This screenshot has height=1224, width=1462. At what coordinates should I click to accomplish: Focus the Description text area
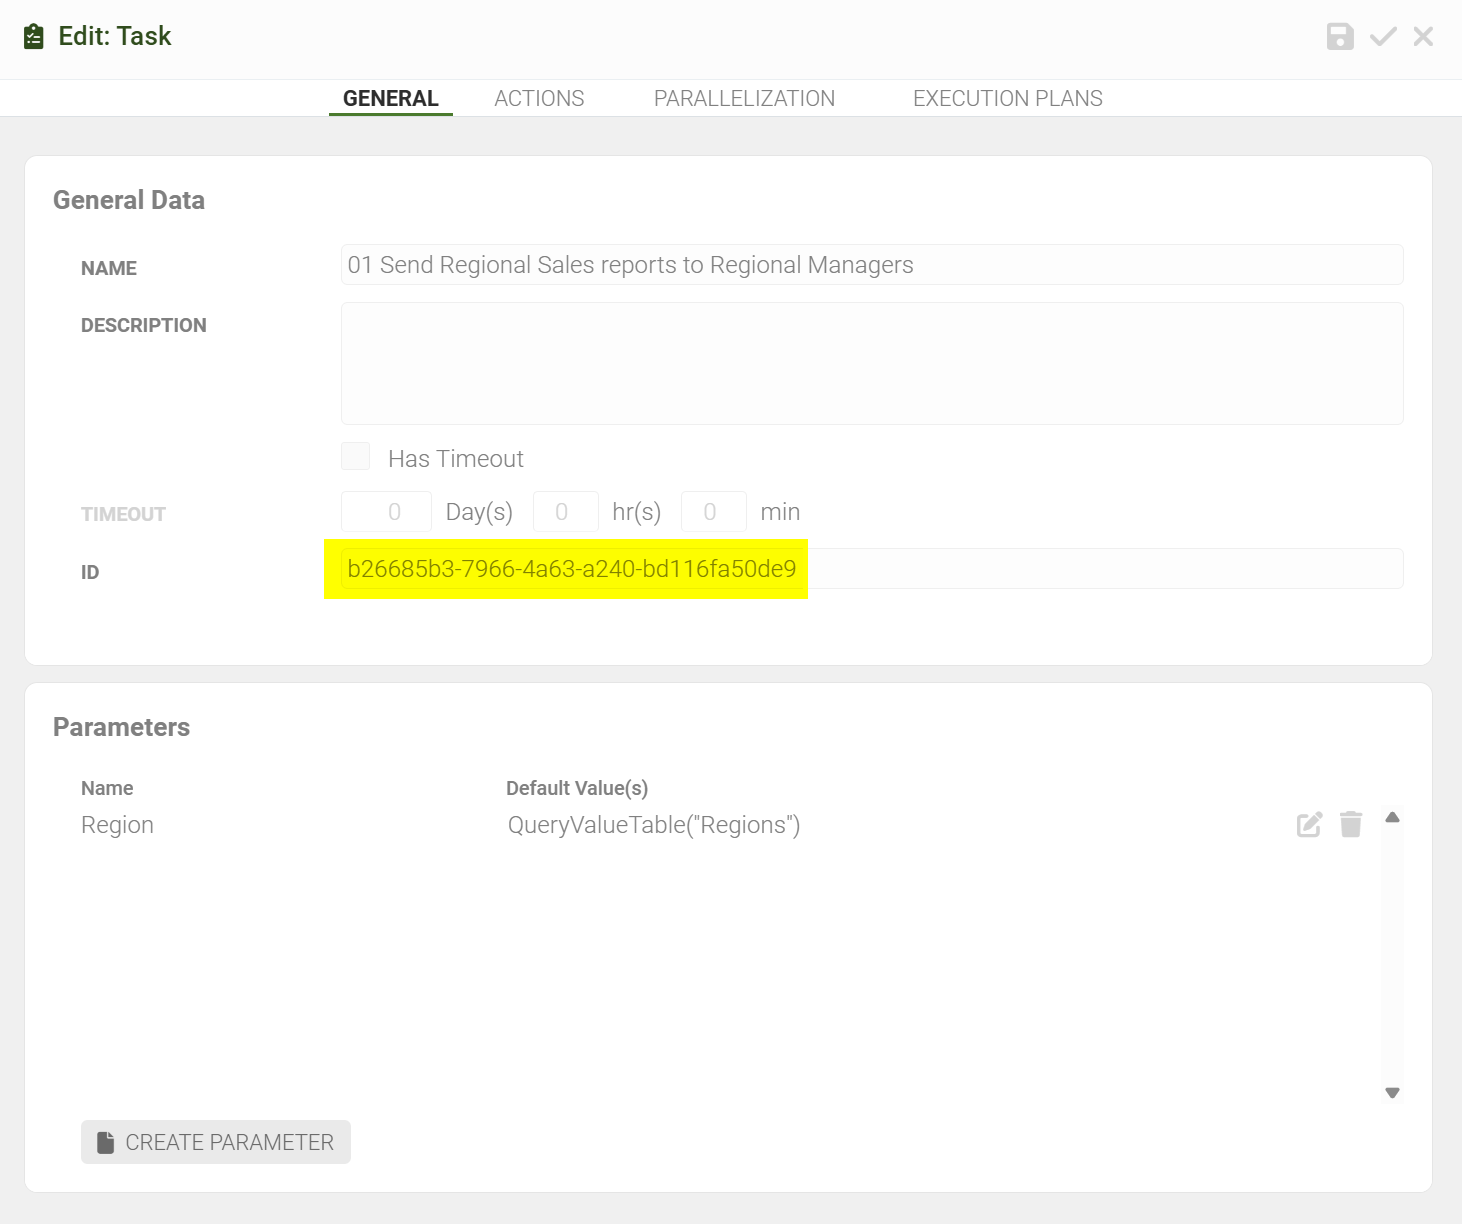click(x=871, y=364)
